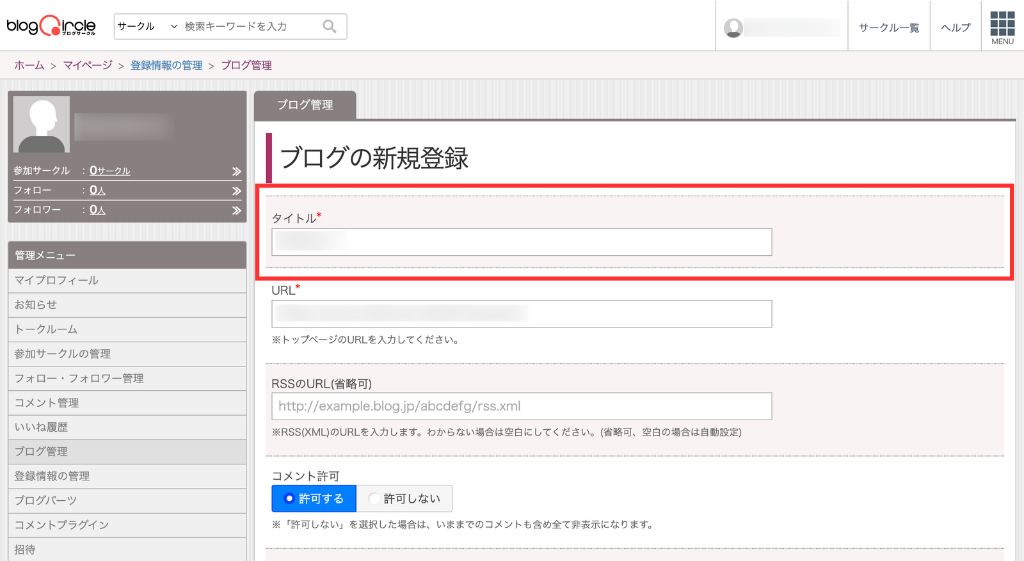Open いいね履歴 in the sidebar

tap(127, 427)
